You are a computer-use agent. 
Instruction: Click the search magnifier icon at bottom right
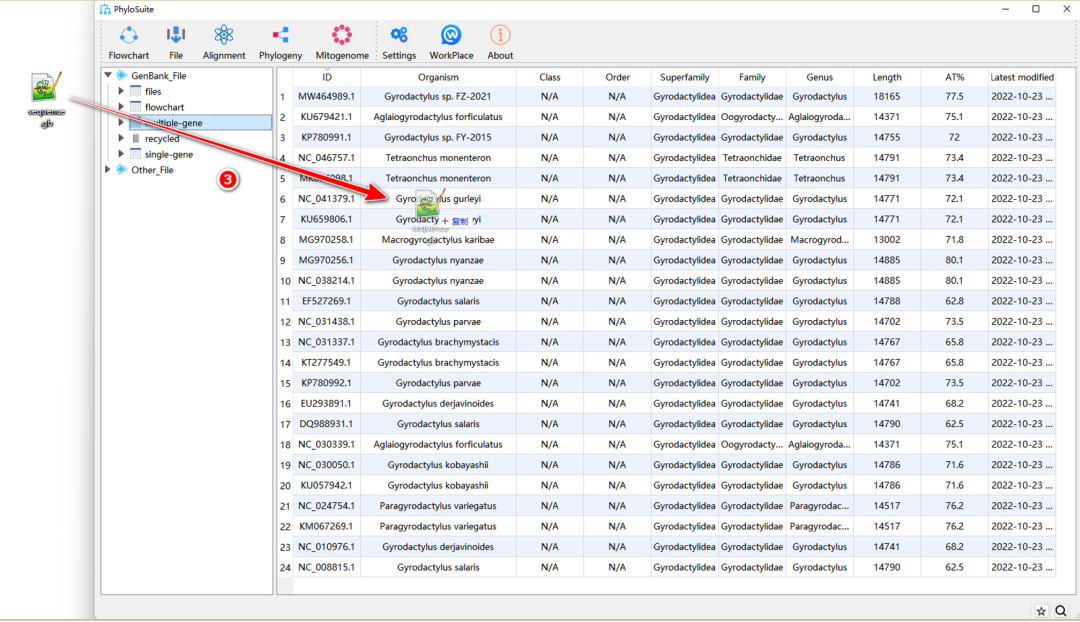(1061, 610)
